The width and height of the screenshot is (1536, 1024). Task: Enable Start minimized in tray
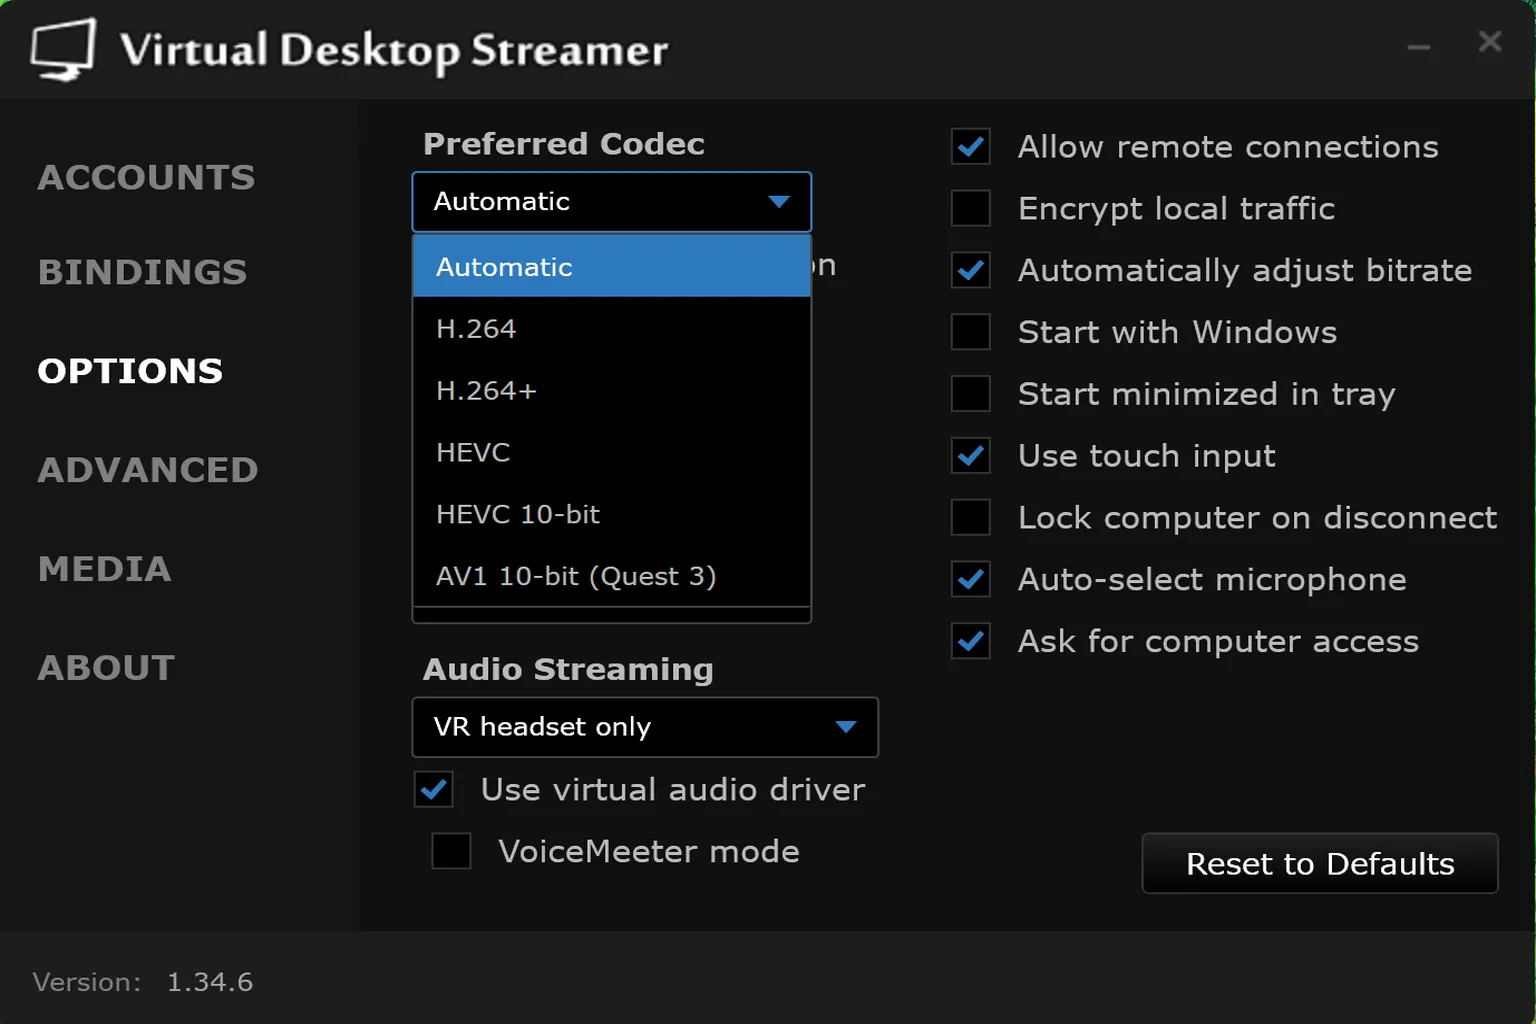coord(970,393)
